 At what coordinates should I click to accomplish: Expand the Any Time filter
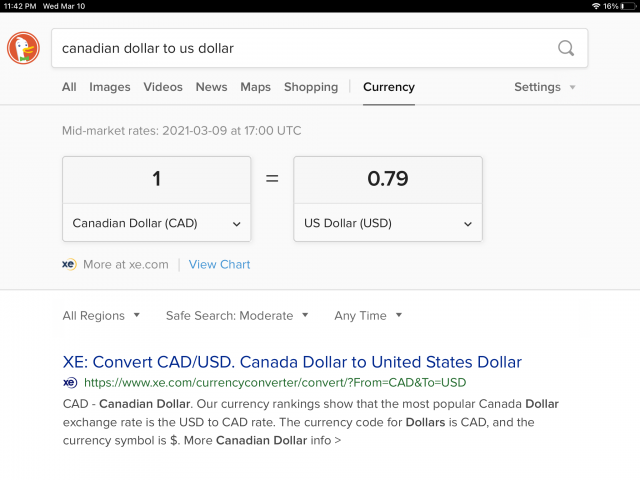click(x=368, y=316)
